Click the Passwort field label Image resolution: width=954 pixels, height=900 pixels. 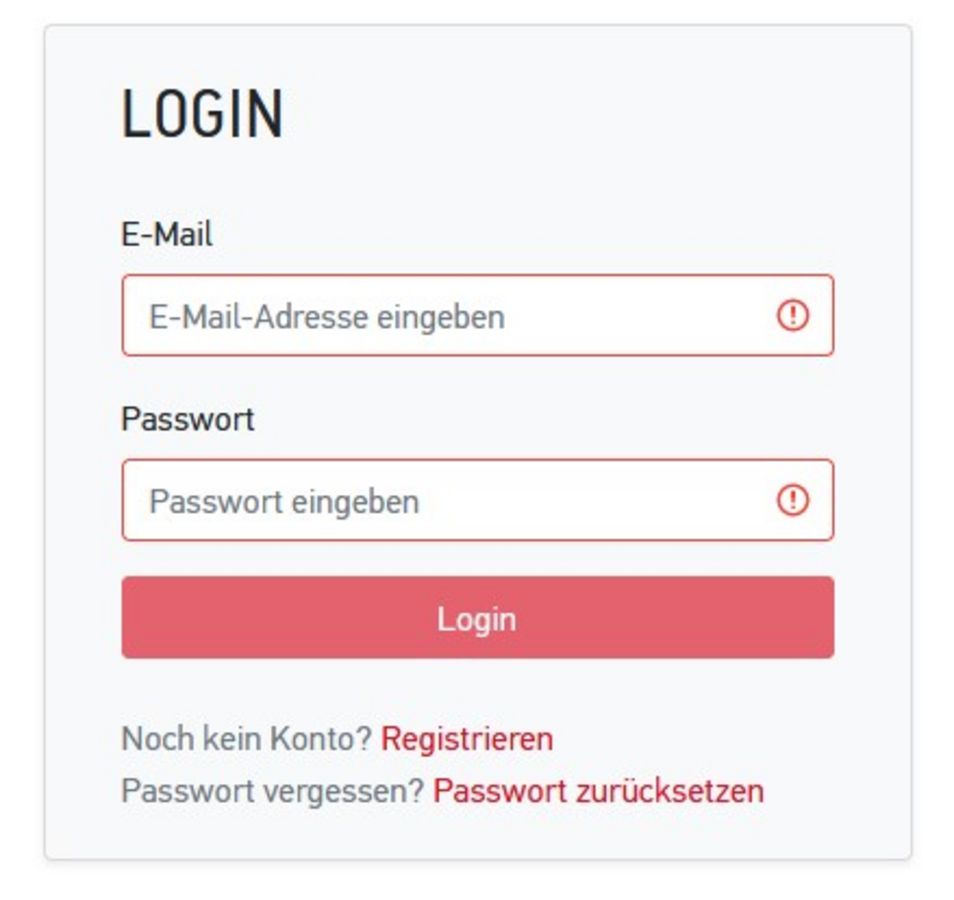187,419
